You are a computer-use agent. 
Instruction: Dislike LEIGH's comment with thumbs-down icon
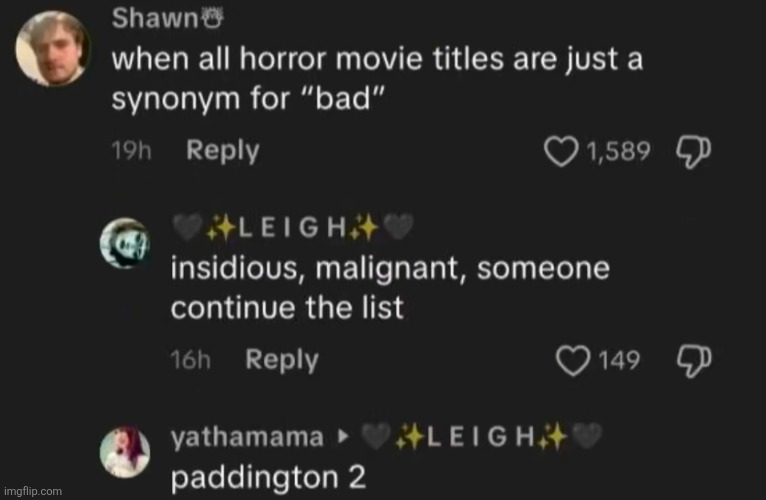pyautogui.click(x=694, y=361)
